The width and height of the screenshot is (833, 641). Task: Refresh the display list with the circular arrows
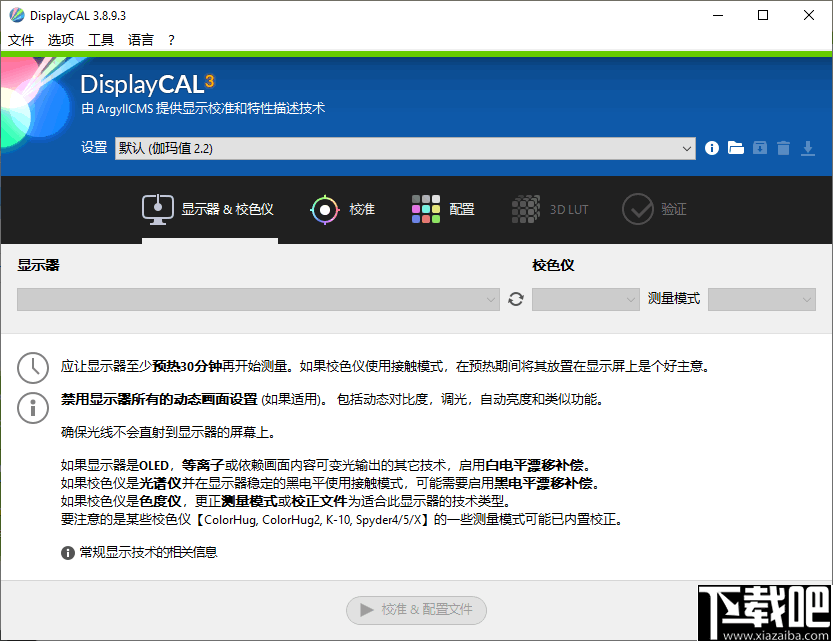tap(515, 298)
